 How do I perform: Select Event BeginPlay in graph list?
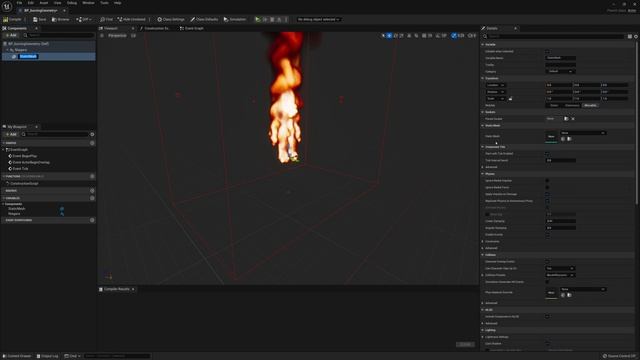[24, 156]
